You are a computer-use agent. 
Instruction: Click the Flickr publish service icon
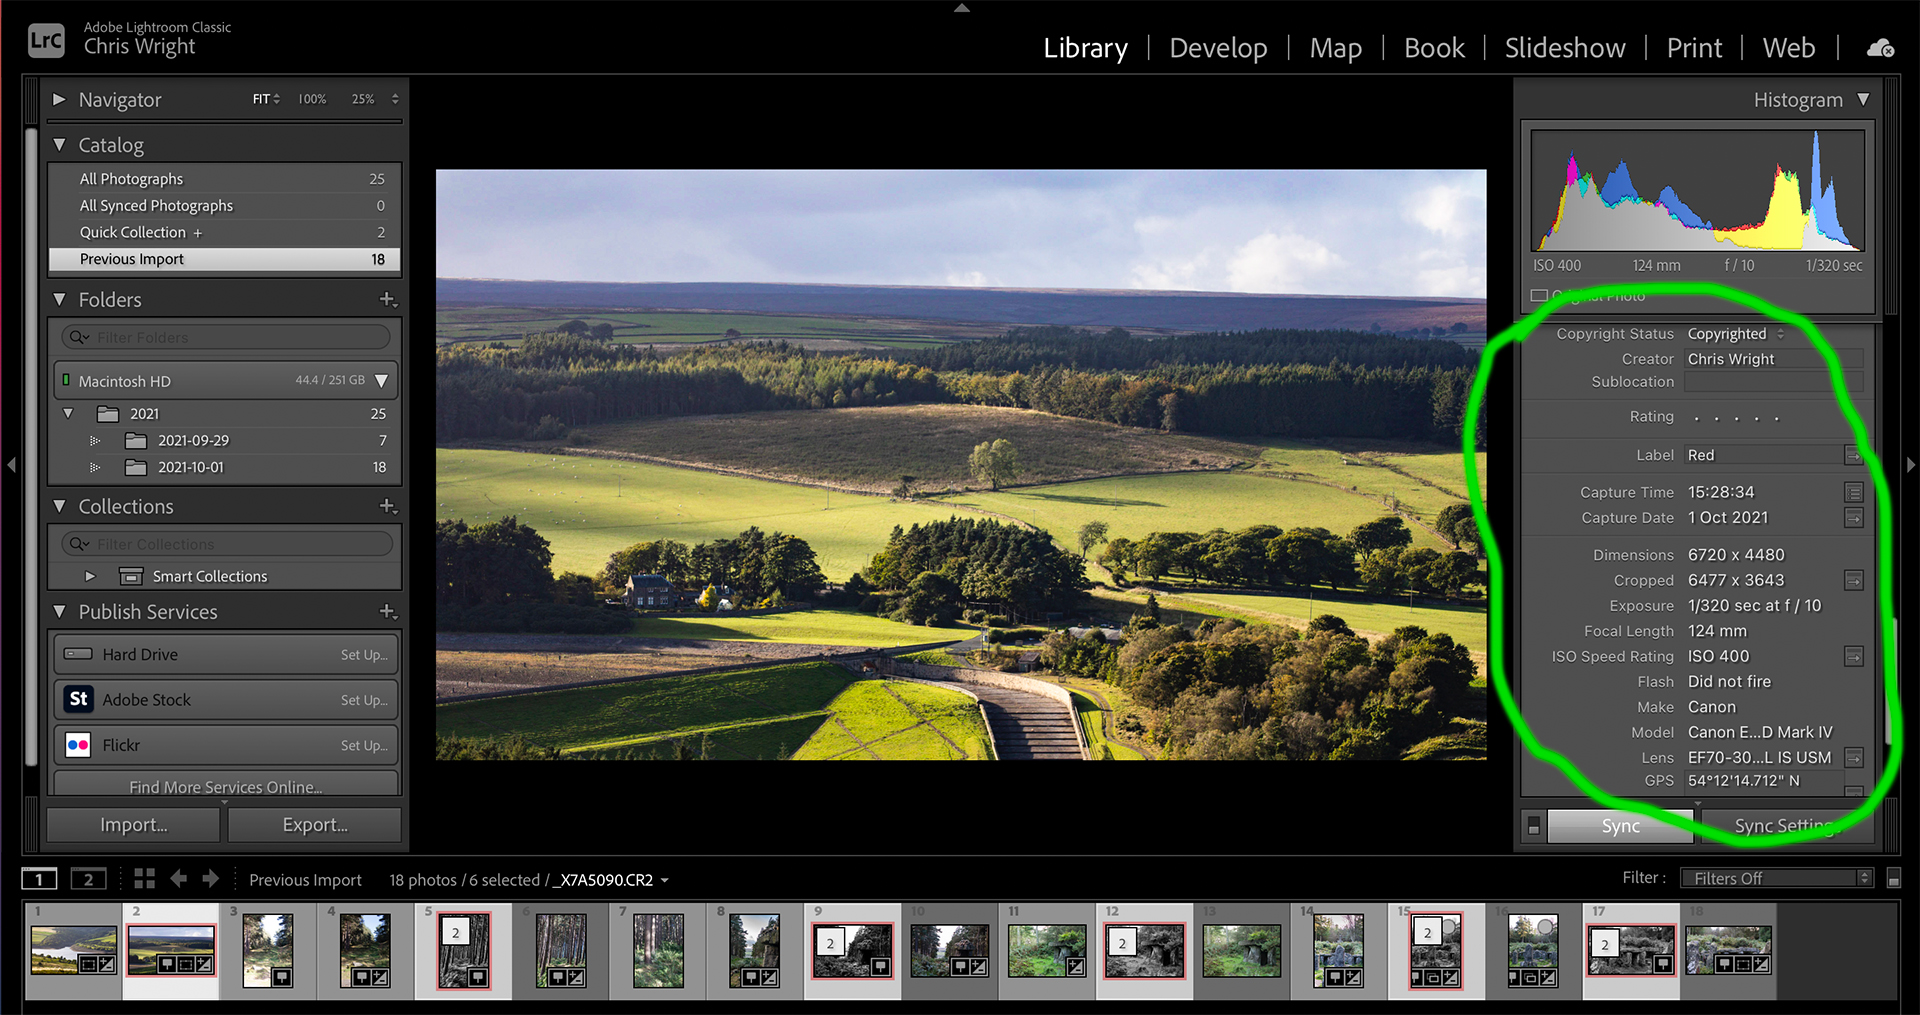click(79, 745)
